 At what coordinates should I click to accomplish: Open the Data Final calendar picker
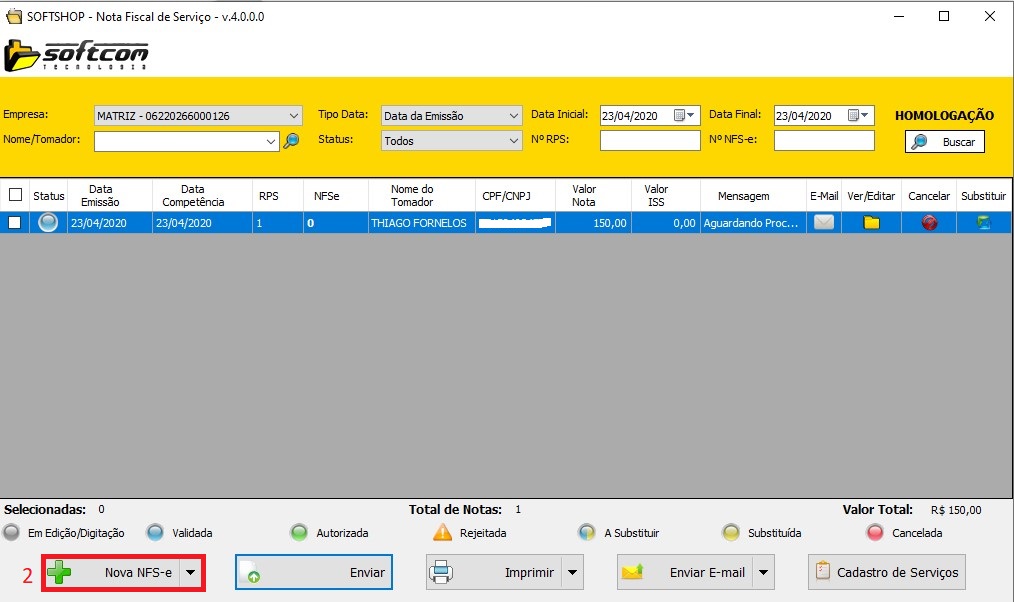click(x=859, y=116)
